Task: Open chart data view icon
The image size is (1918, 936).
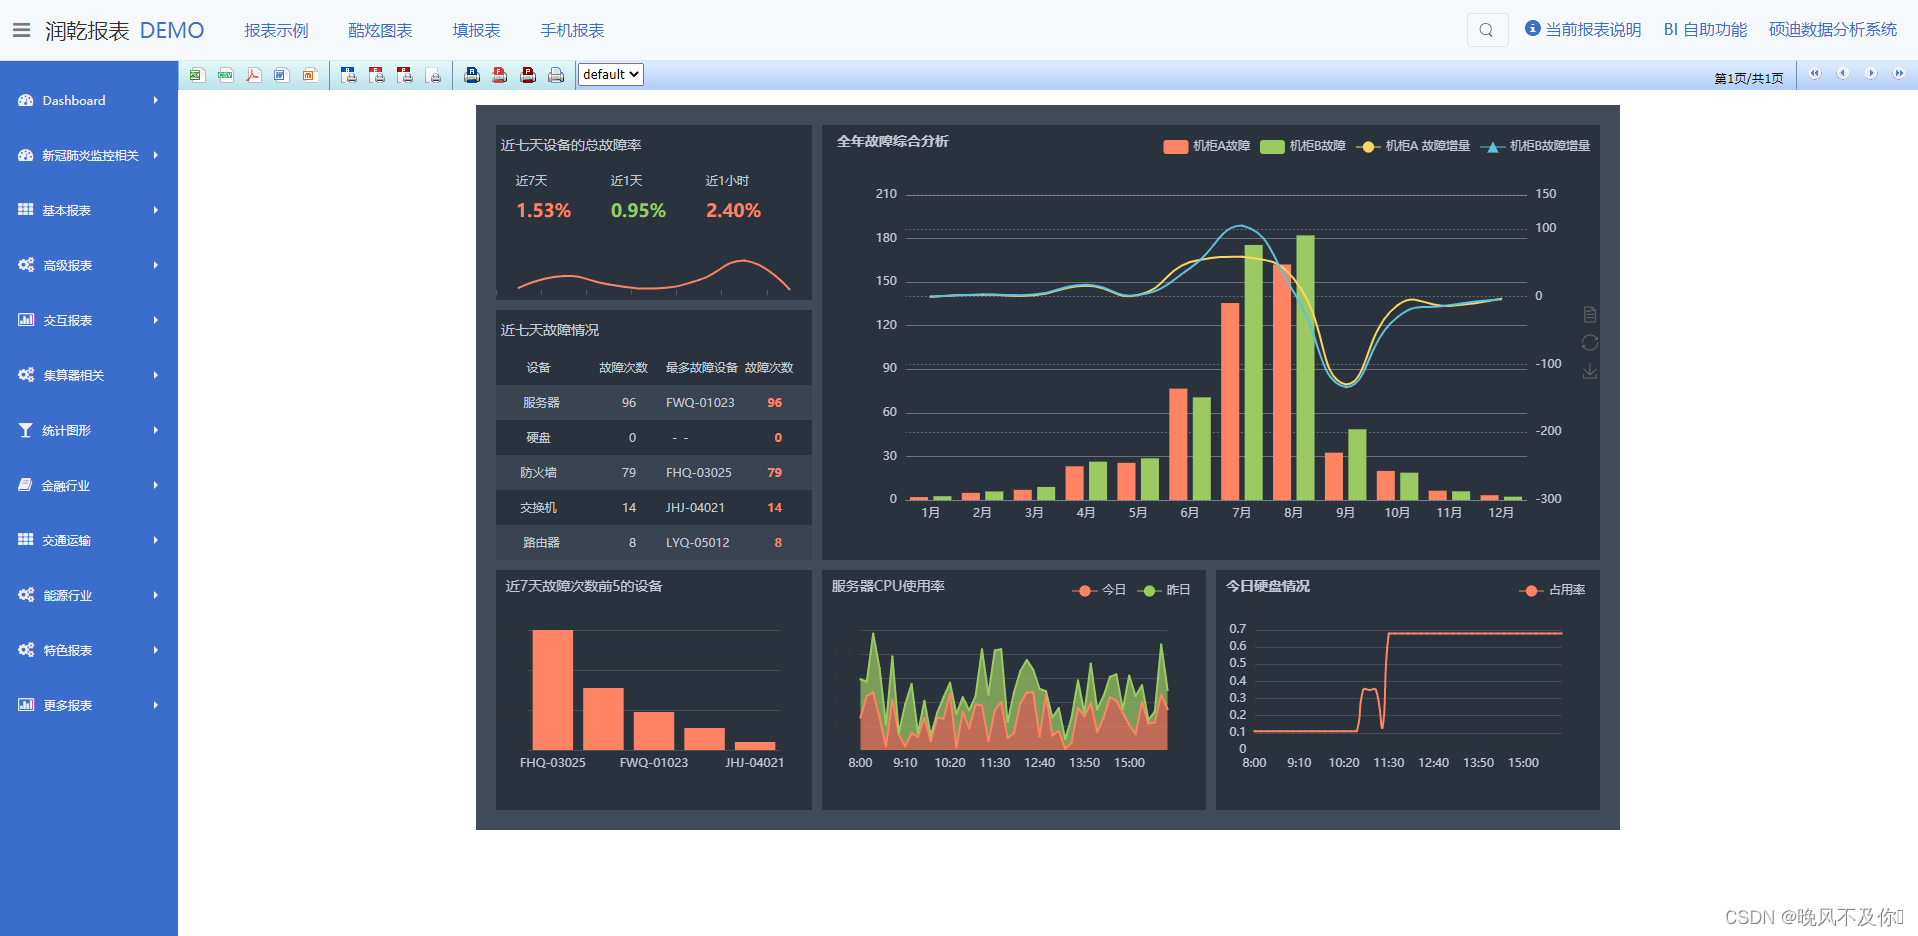Action: point(1590,314)
